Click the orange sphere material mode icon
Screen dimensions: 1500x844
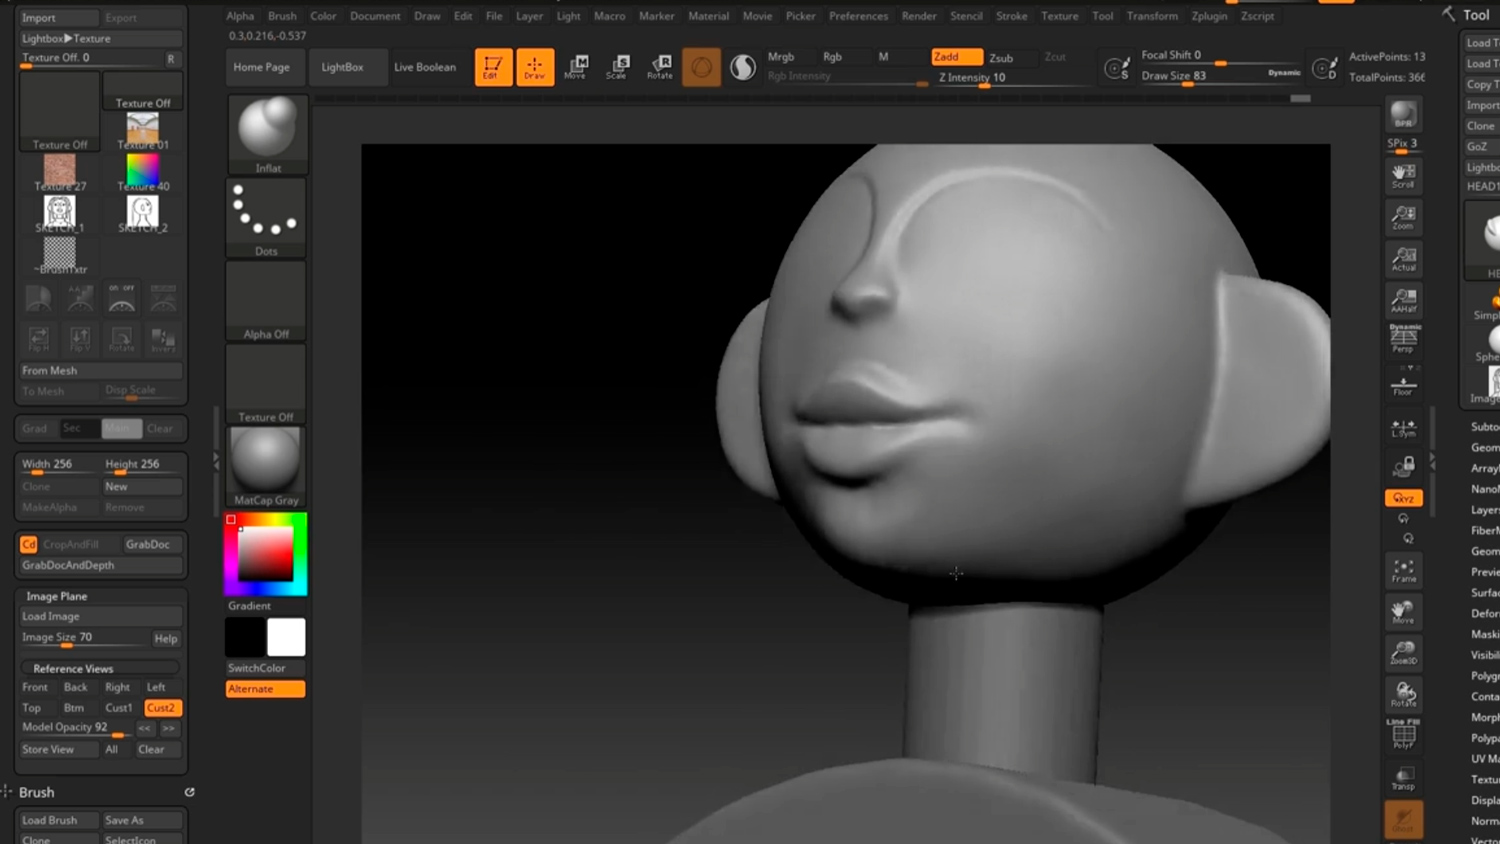click(701, 67)
